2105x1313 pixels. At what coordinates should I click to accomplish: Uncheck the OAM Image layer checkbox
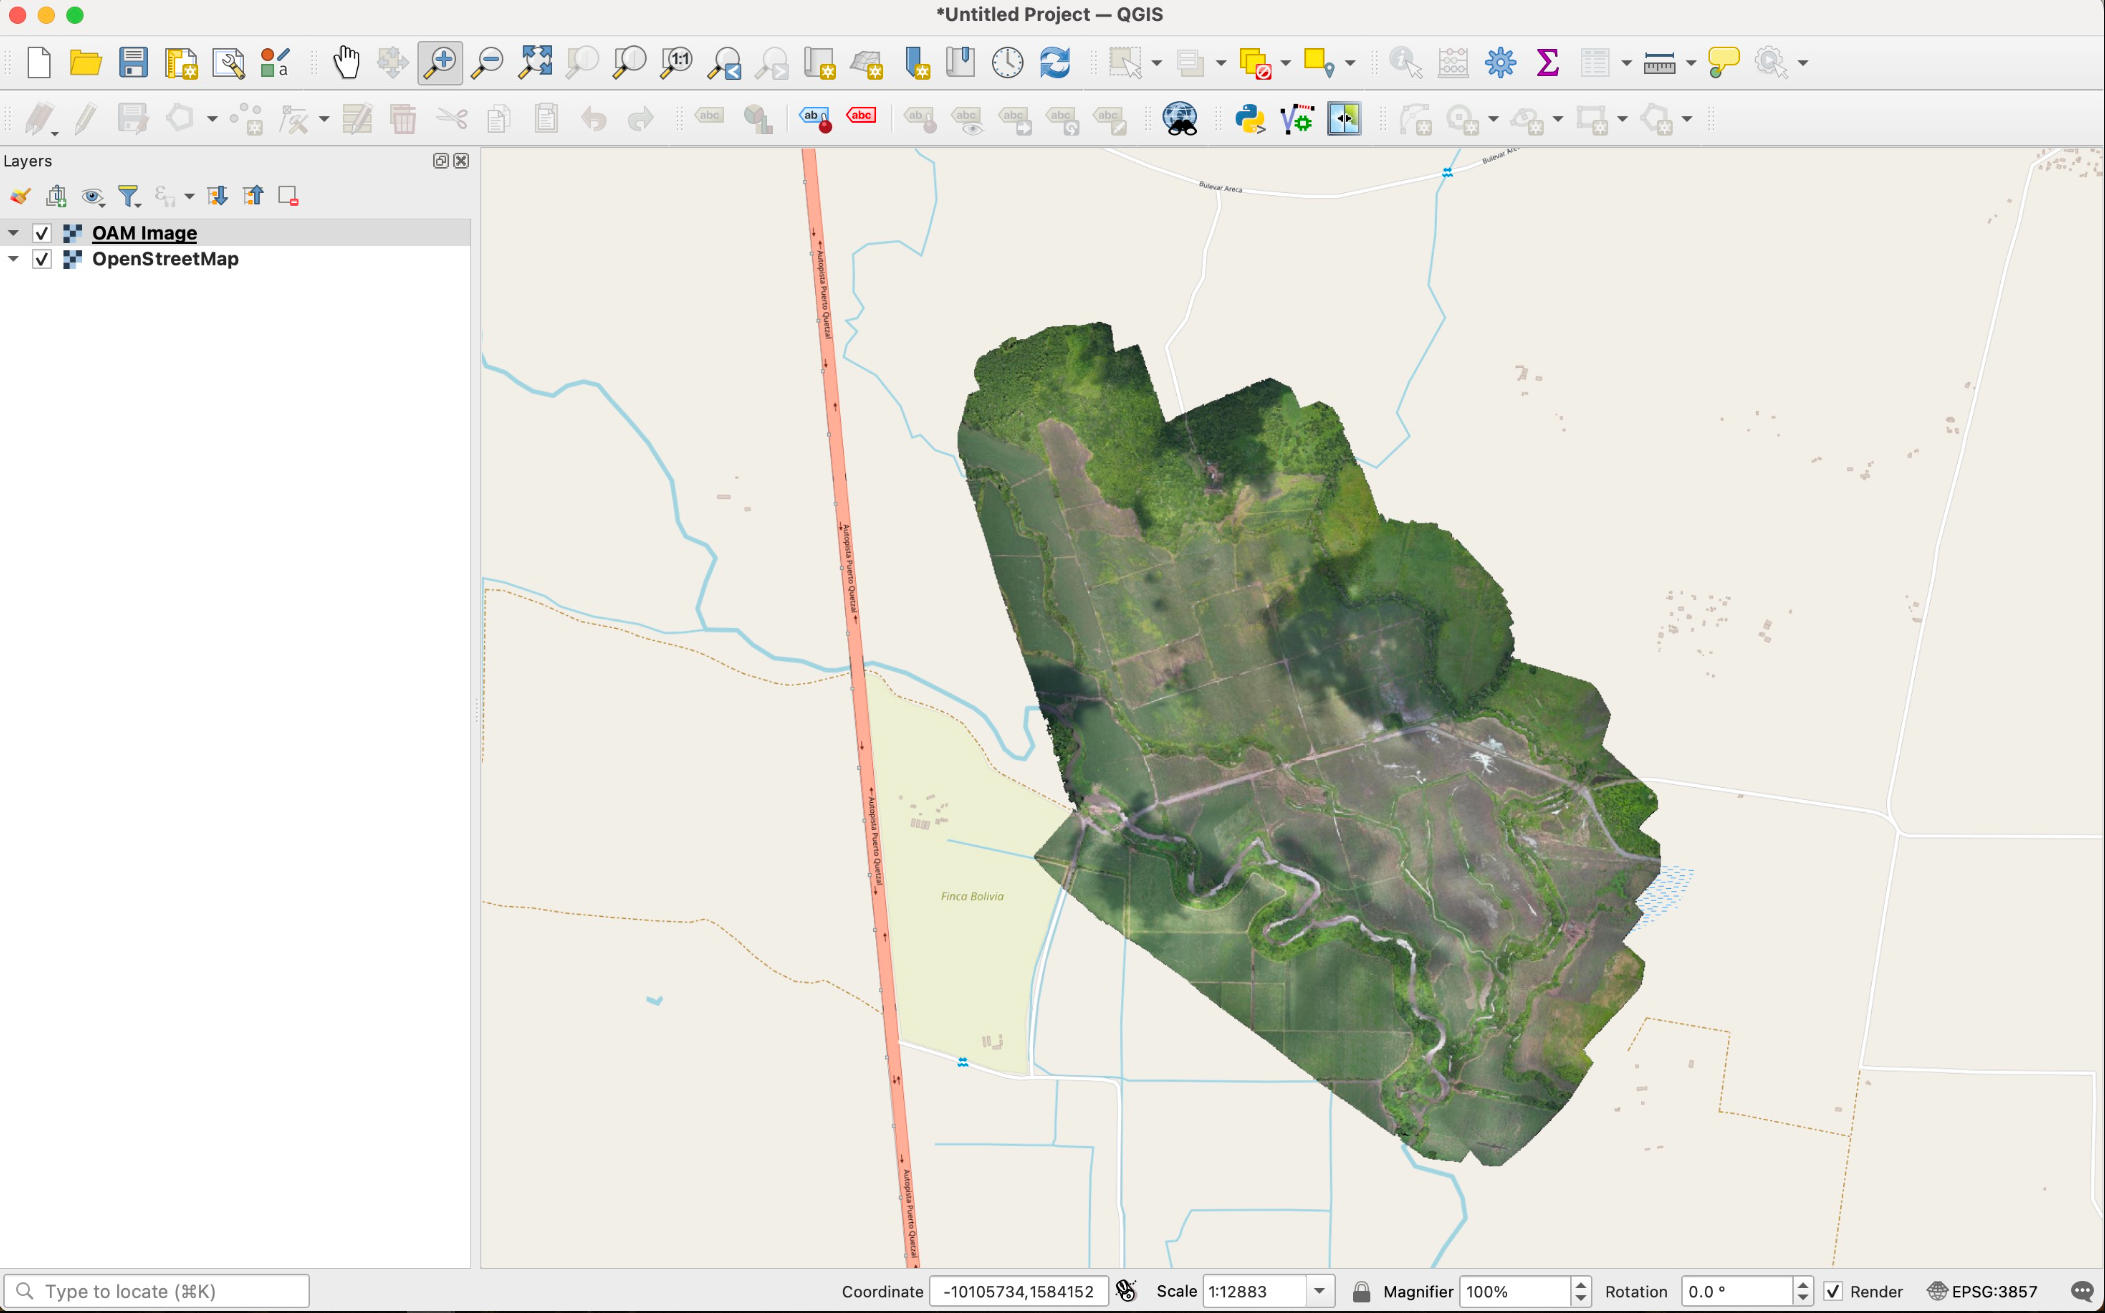(42, 233)
